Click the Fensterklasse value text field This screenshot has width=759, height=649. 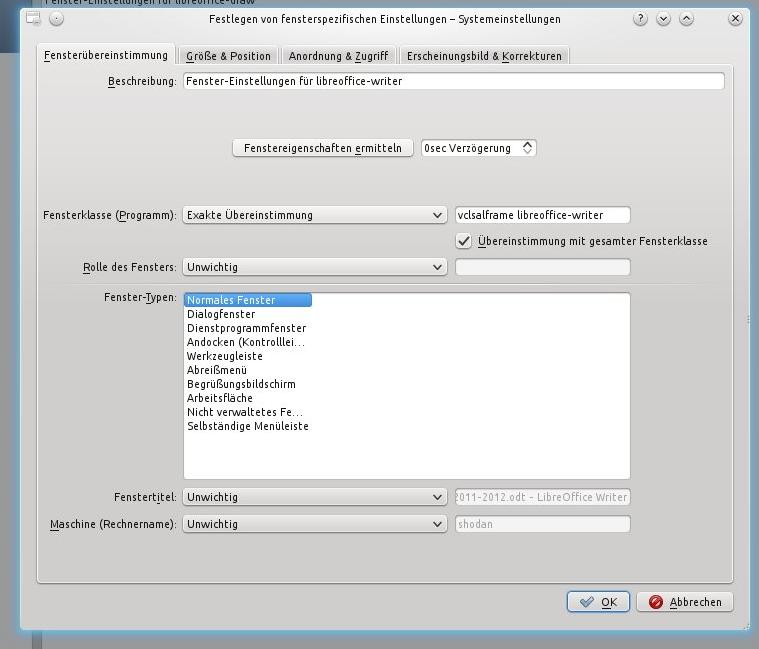(542, 215)
